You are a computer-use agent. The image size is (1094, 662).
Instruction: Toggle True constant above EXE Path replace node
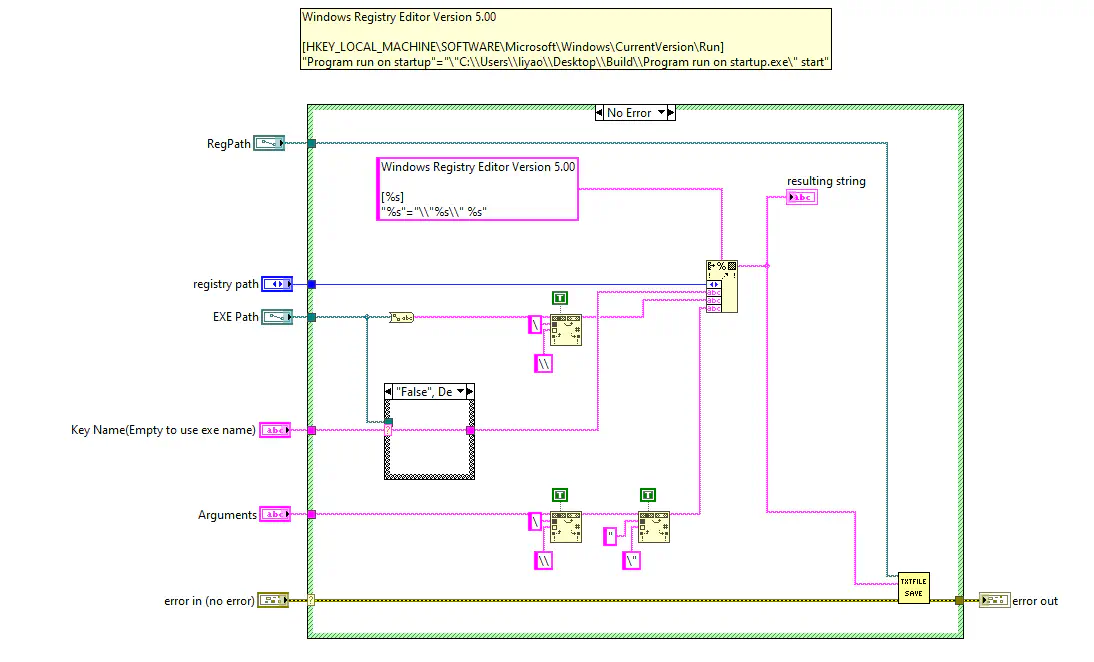click(x=560, y=298)
